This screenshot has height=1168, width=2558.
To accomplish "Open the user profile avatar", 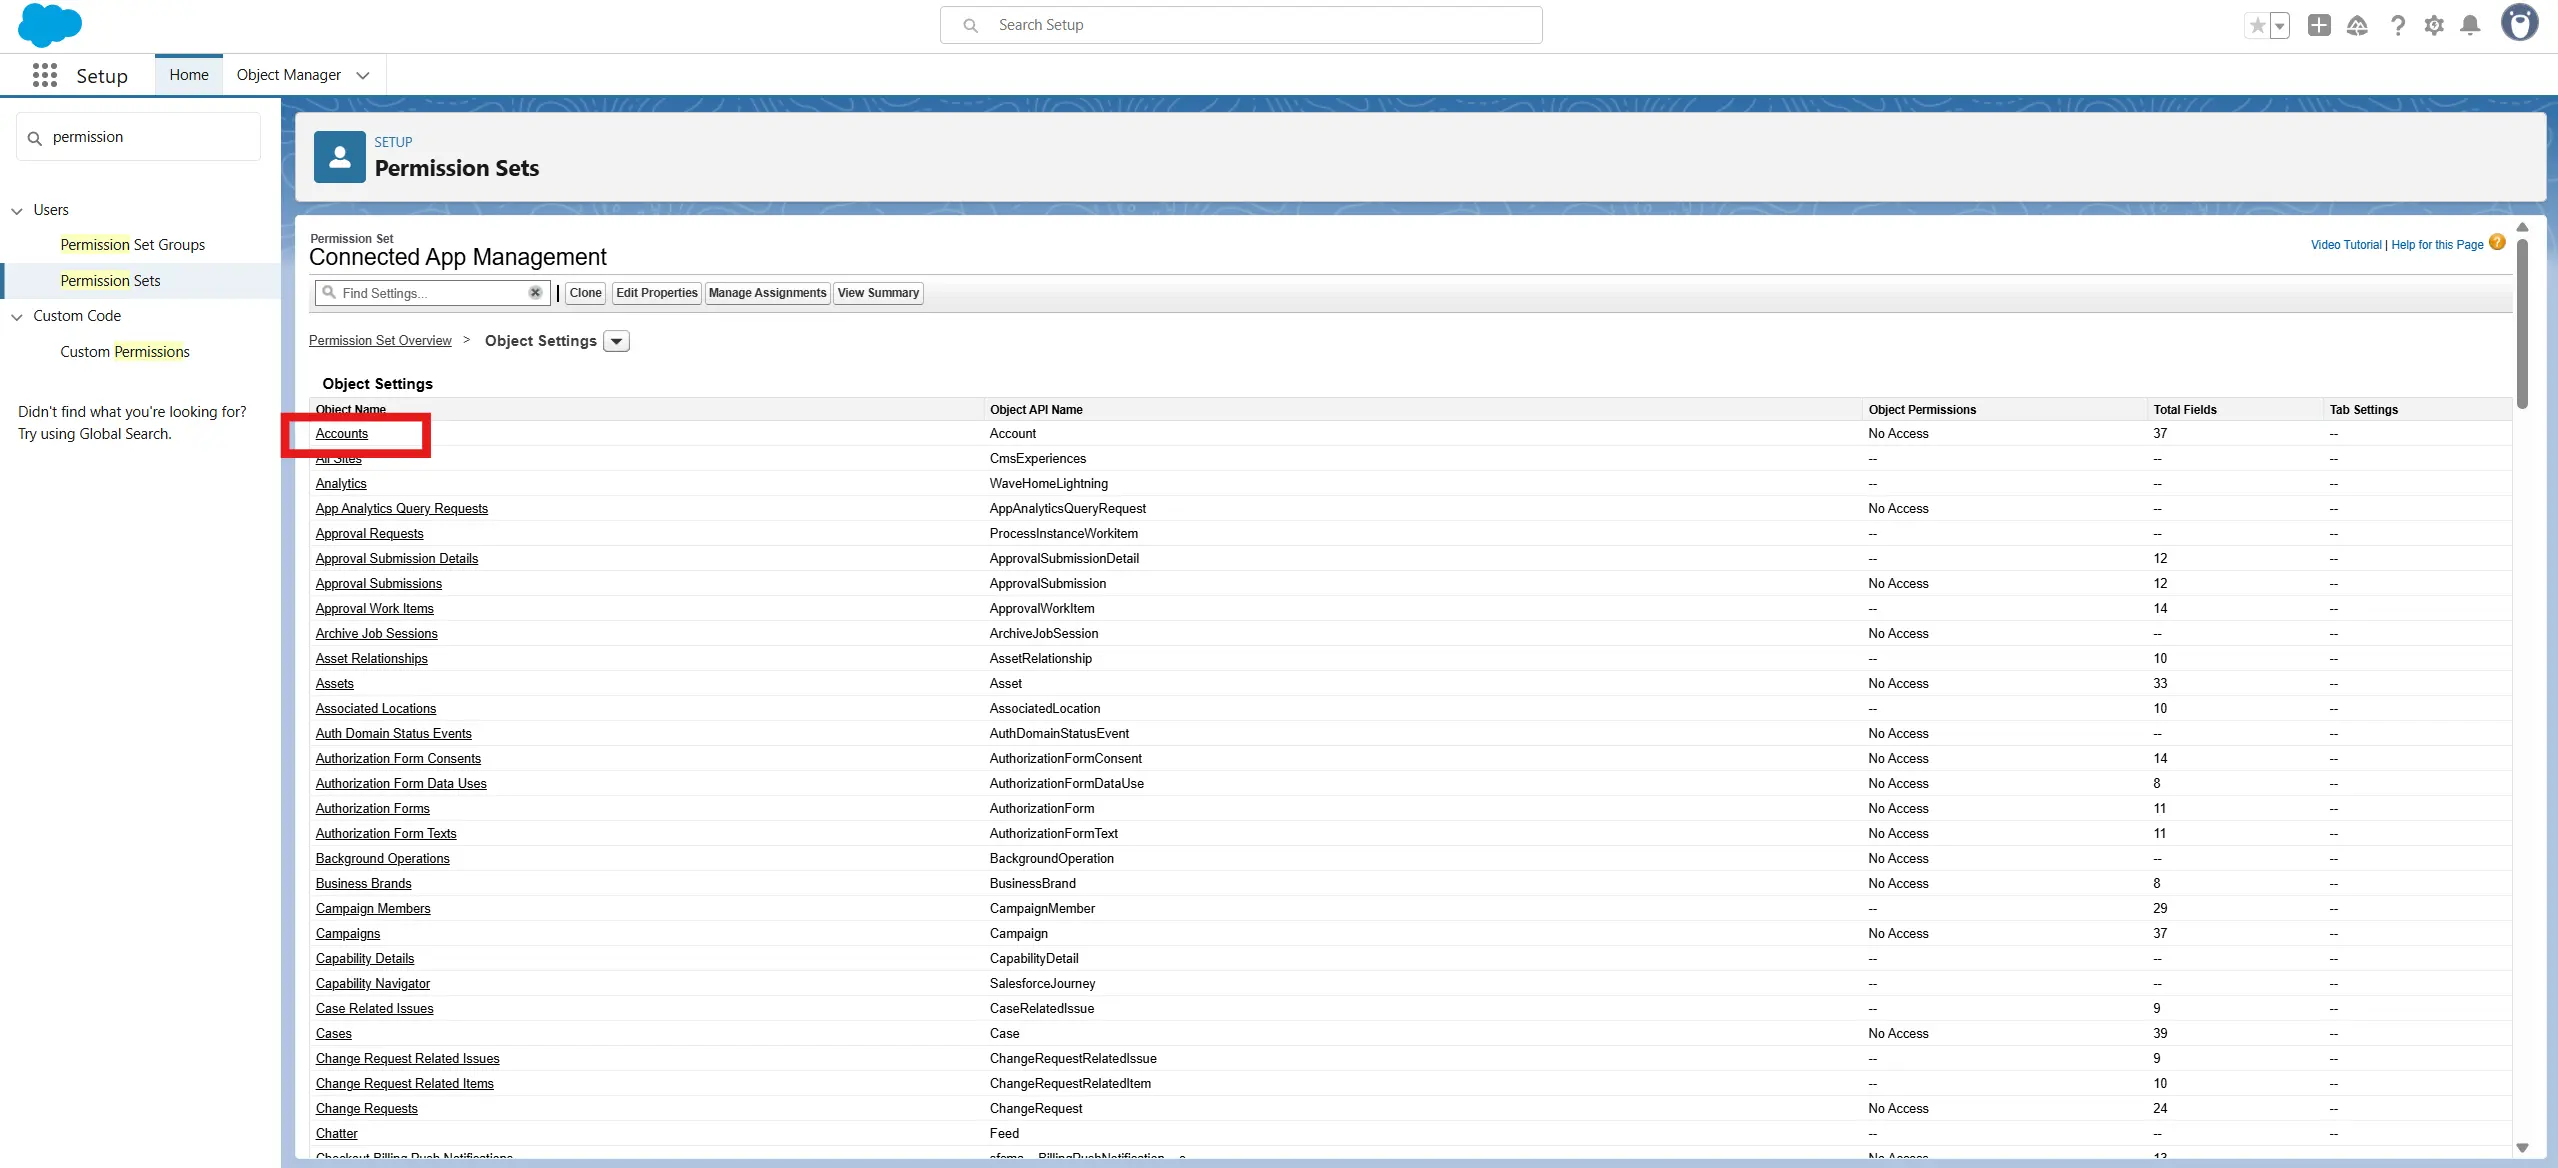I will pos(2519,24).
